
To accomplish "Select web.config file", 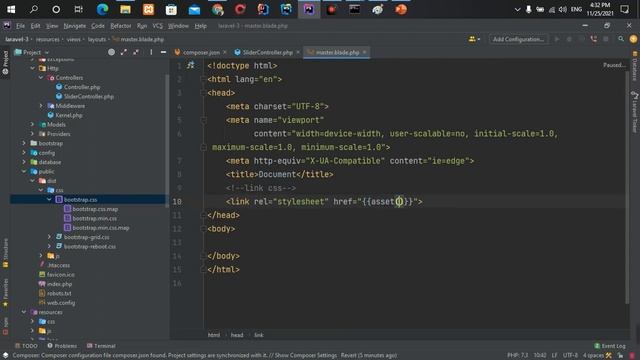I will (61, 303).
